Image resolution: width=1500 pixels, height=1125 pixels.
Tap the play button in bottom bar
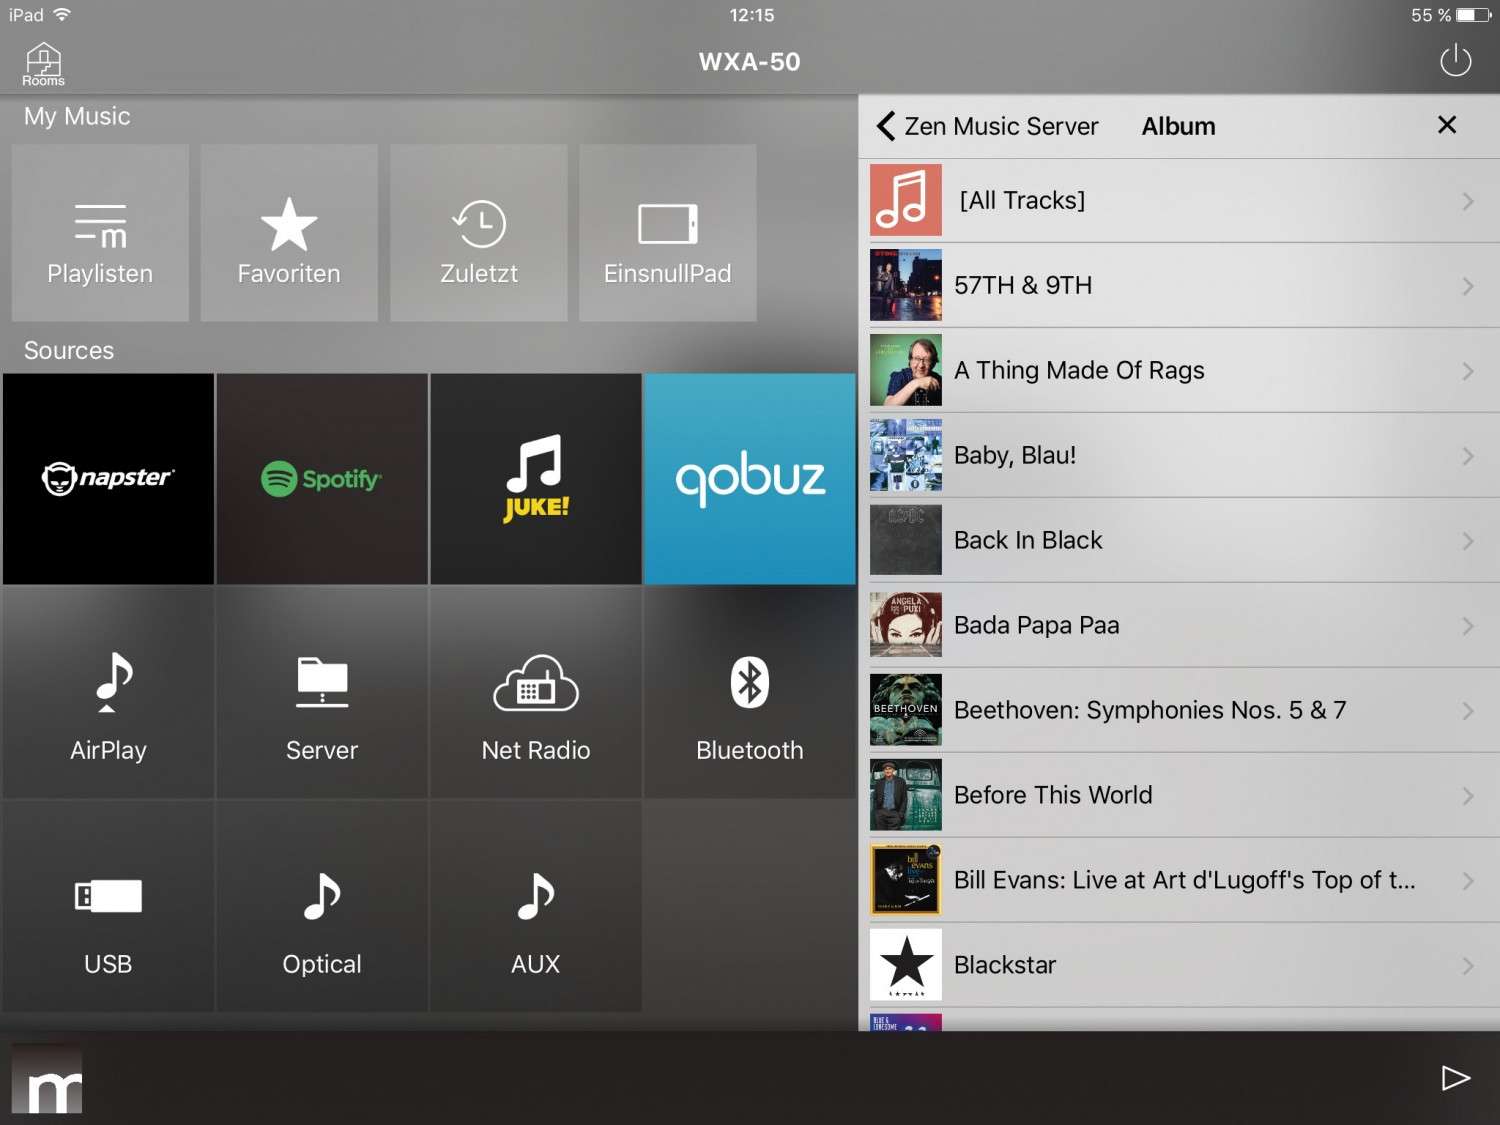click(x=1455, y=1077)
